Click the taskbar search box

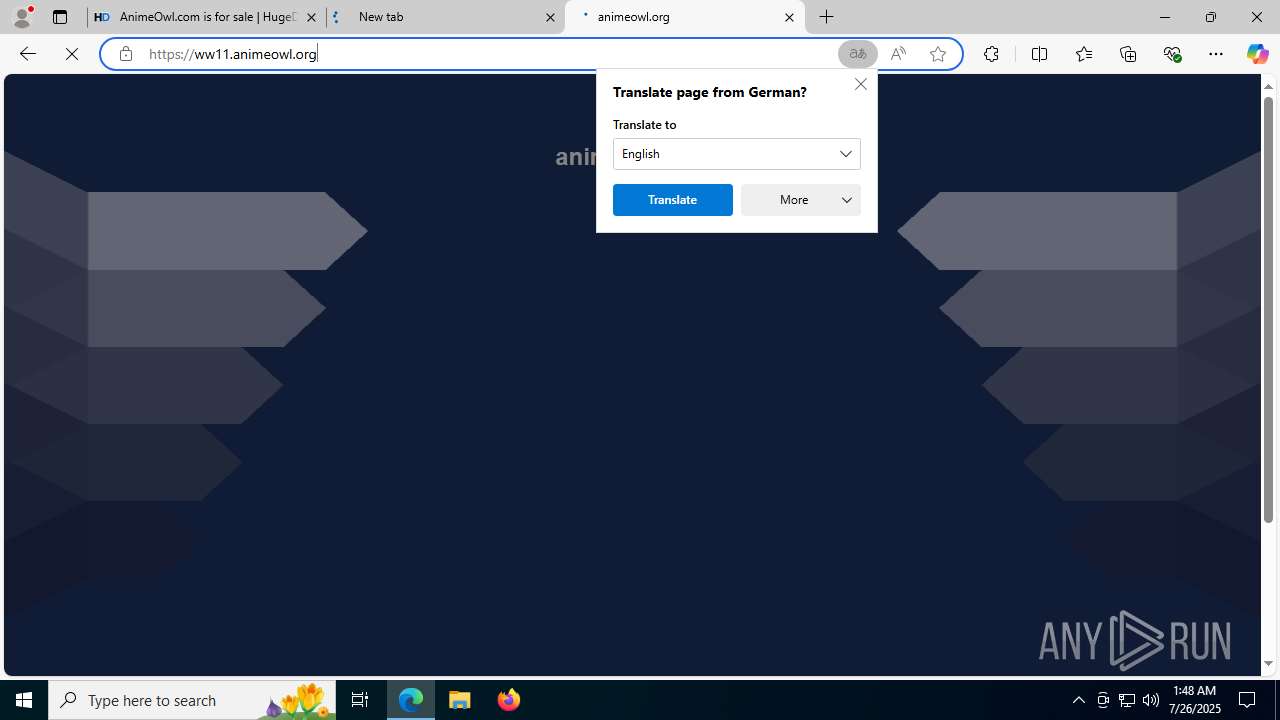(x=192, y=700)
